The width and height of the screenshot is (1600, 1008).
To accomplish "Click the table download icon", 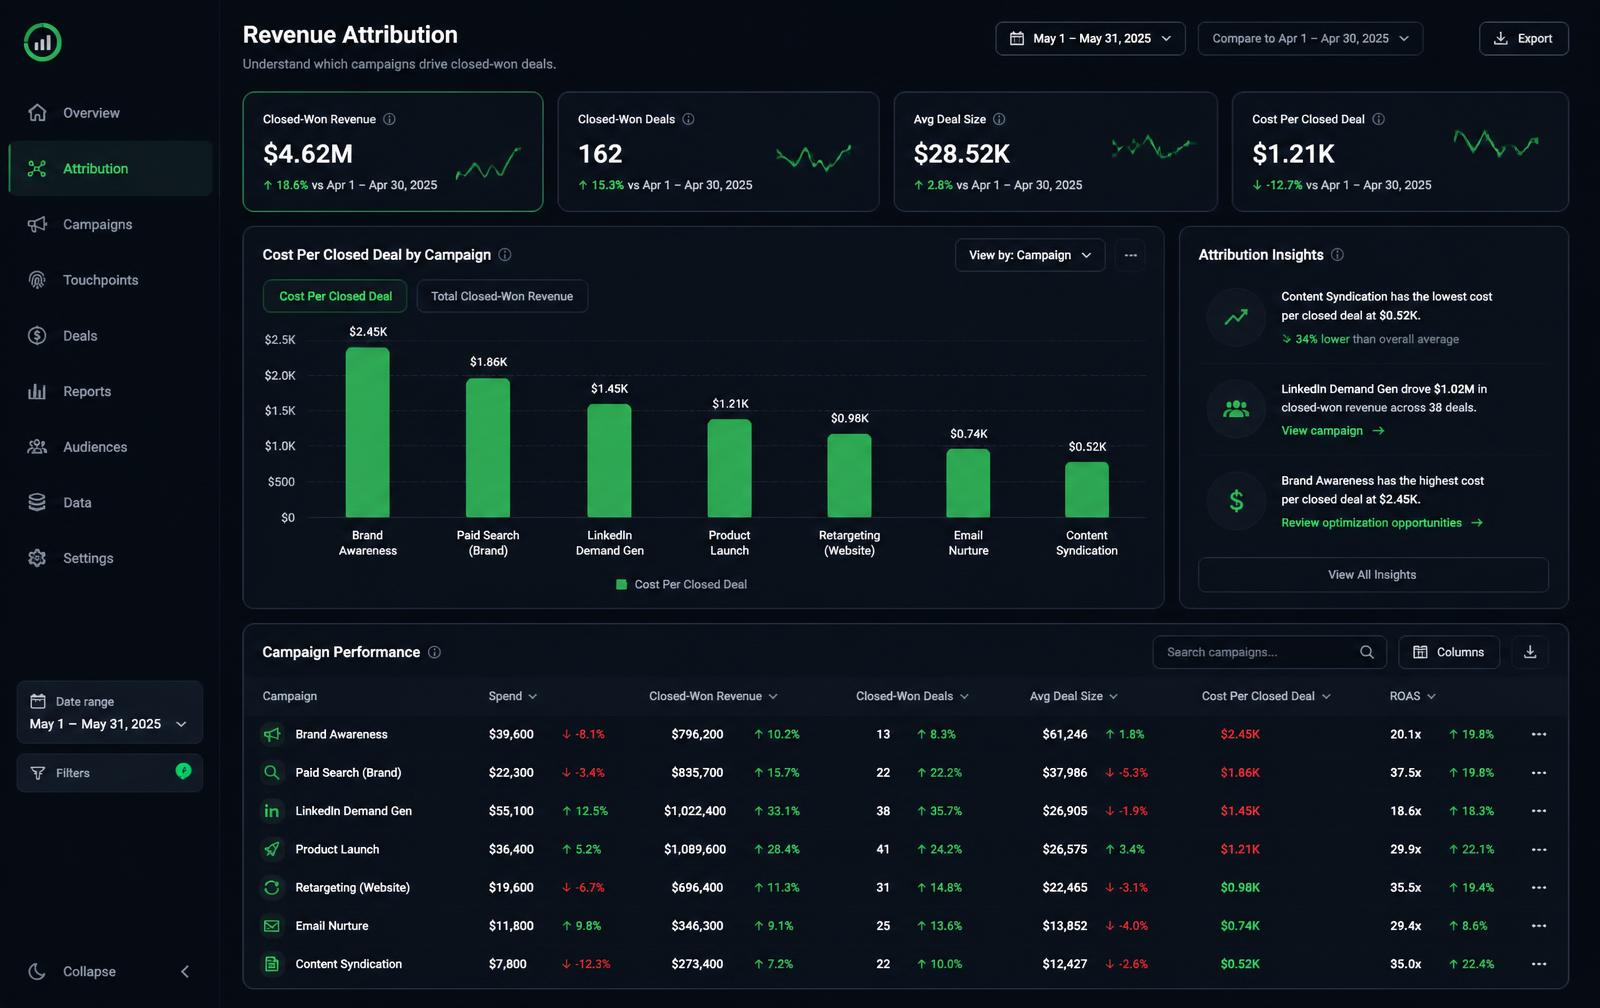I will coord(1530,652).
